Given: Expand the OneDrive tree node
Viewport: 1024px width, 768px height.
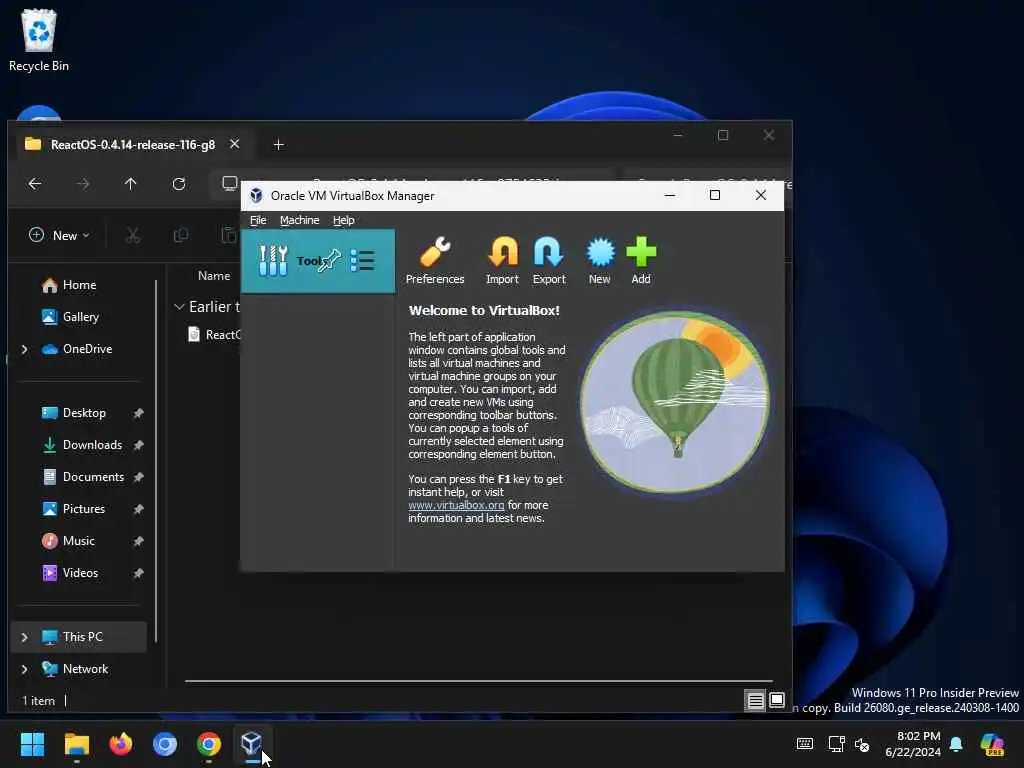Looking at the screenshot, I should coord(25,349).
